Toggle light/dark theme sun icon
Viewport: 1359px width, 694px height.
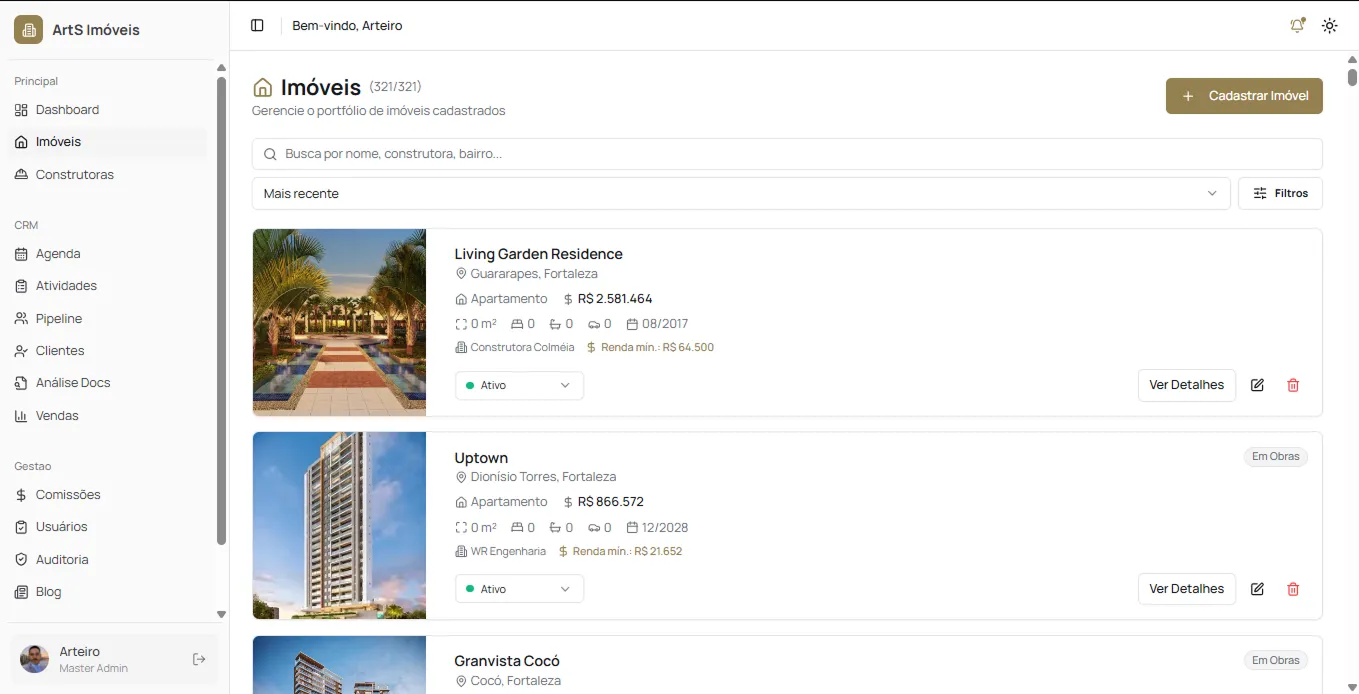(1329, 26)
